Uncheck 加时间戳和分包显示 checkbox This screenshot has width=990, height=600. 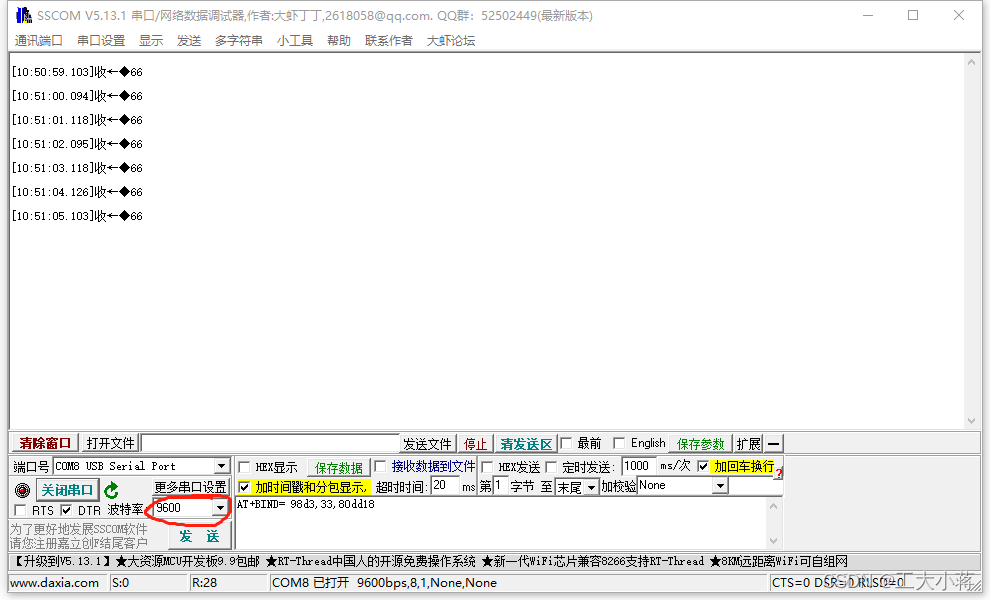244,487
